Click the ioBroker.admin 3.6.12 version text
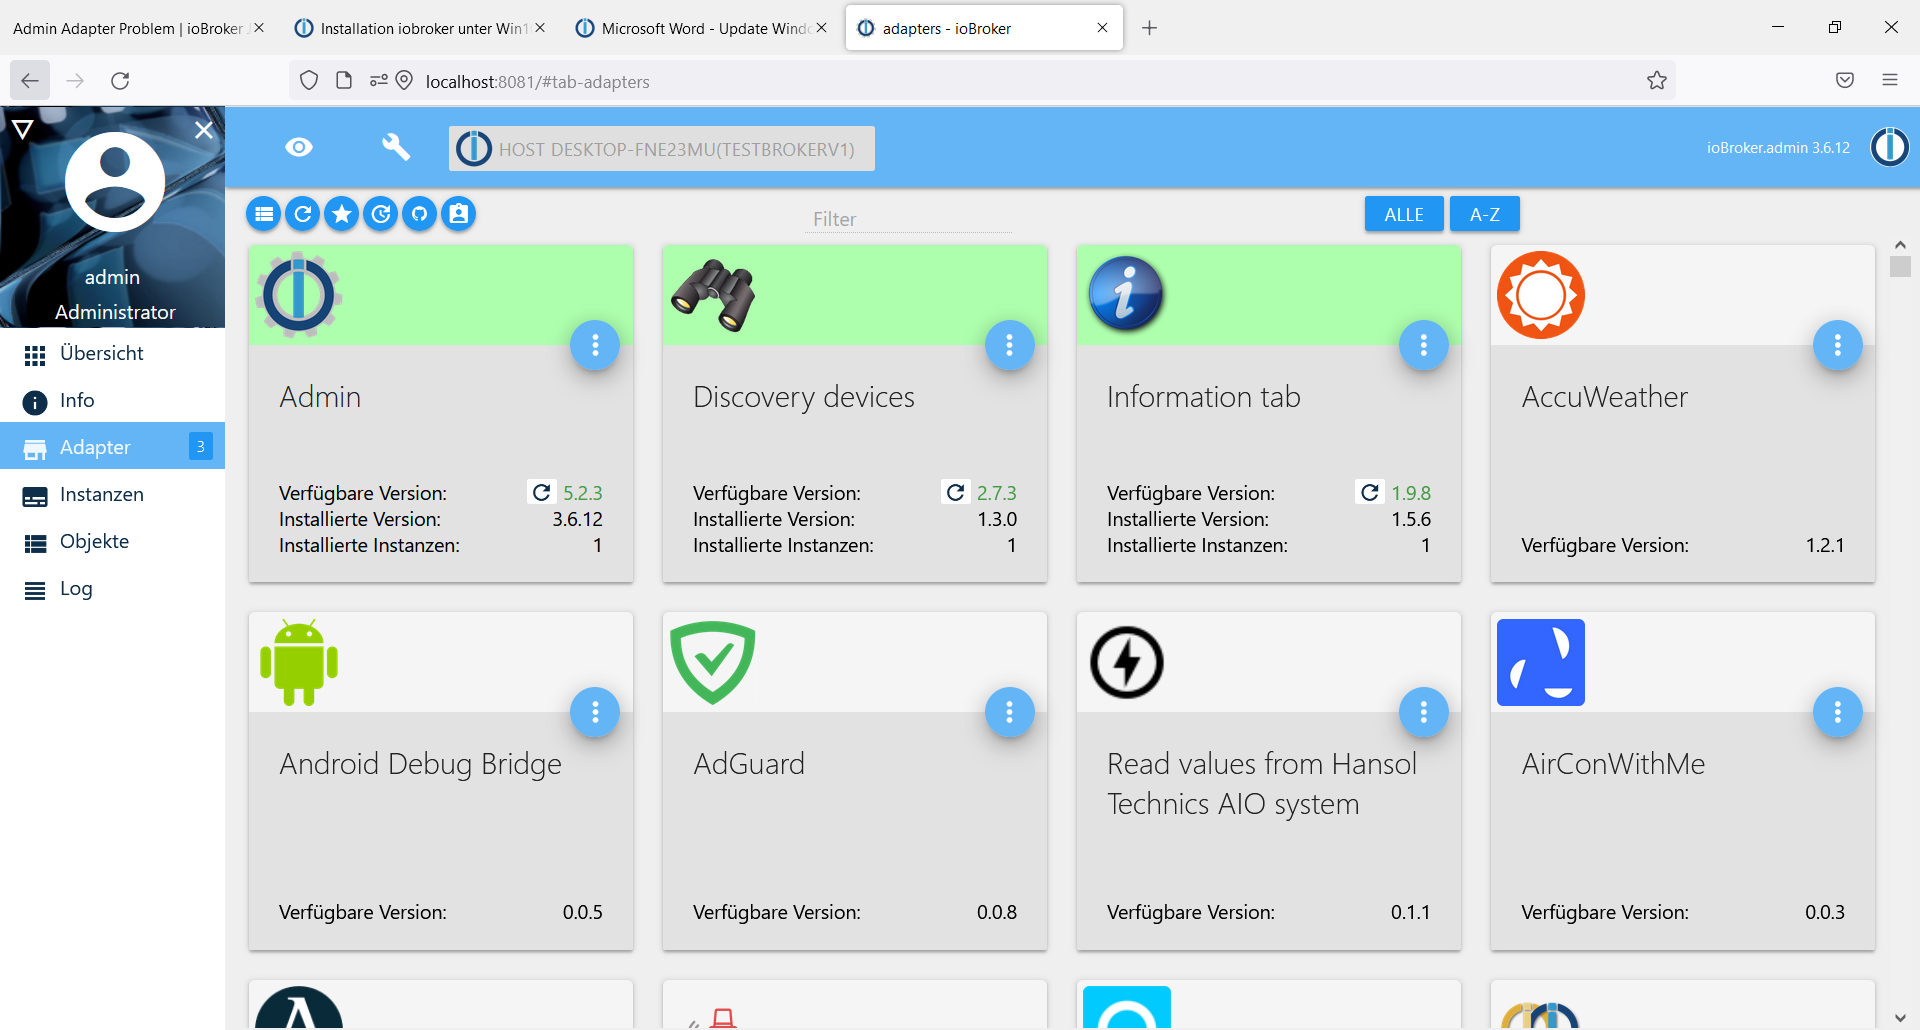 pos(1778,148)
